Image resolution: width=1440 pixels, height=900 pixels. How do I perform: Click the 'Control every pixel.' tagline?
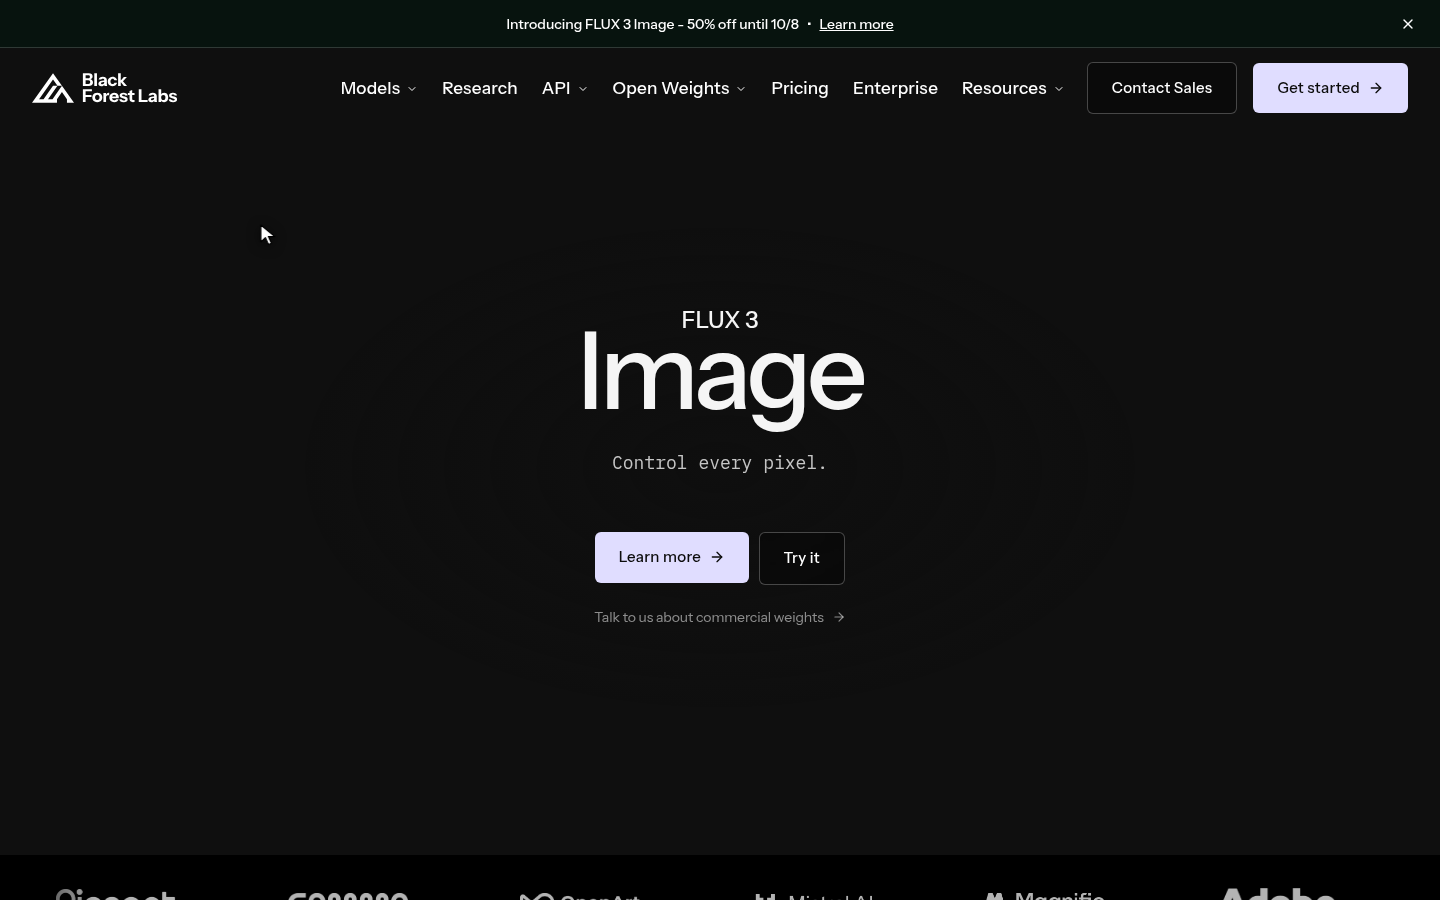[720, 463]
